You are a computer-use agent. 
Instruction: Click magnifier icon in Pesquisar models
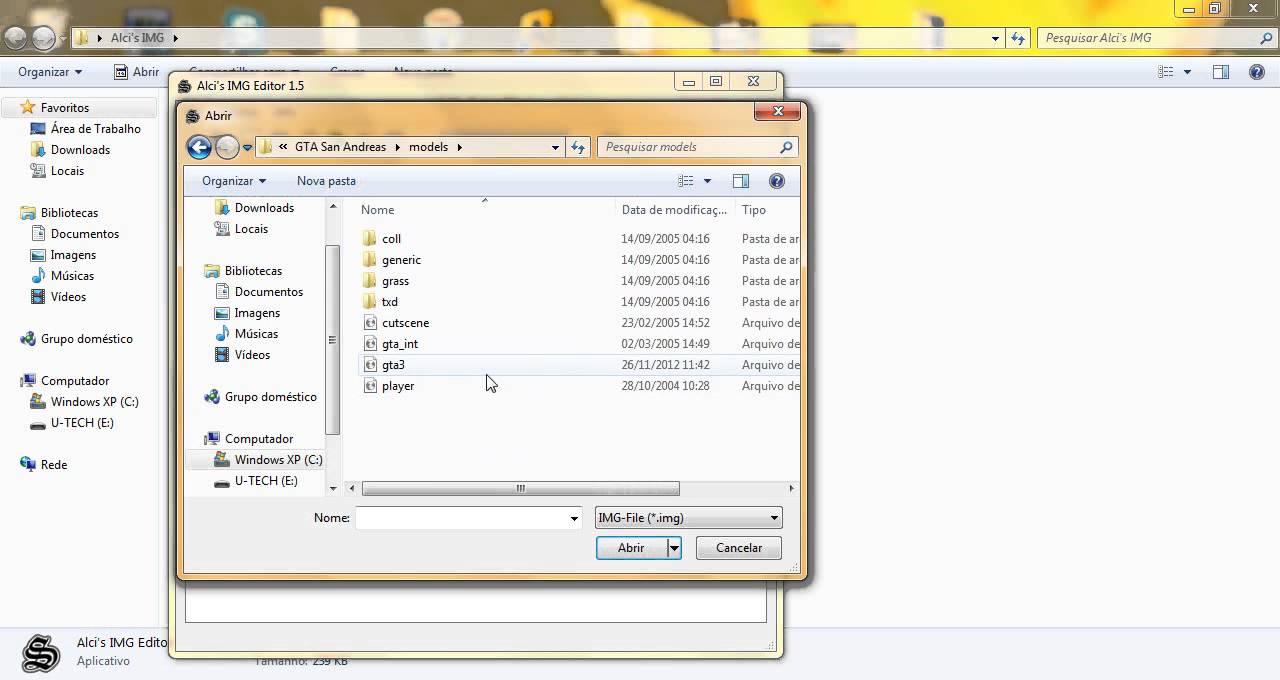coord(787,147)
